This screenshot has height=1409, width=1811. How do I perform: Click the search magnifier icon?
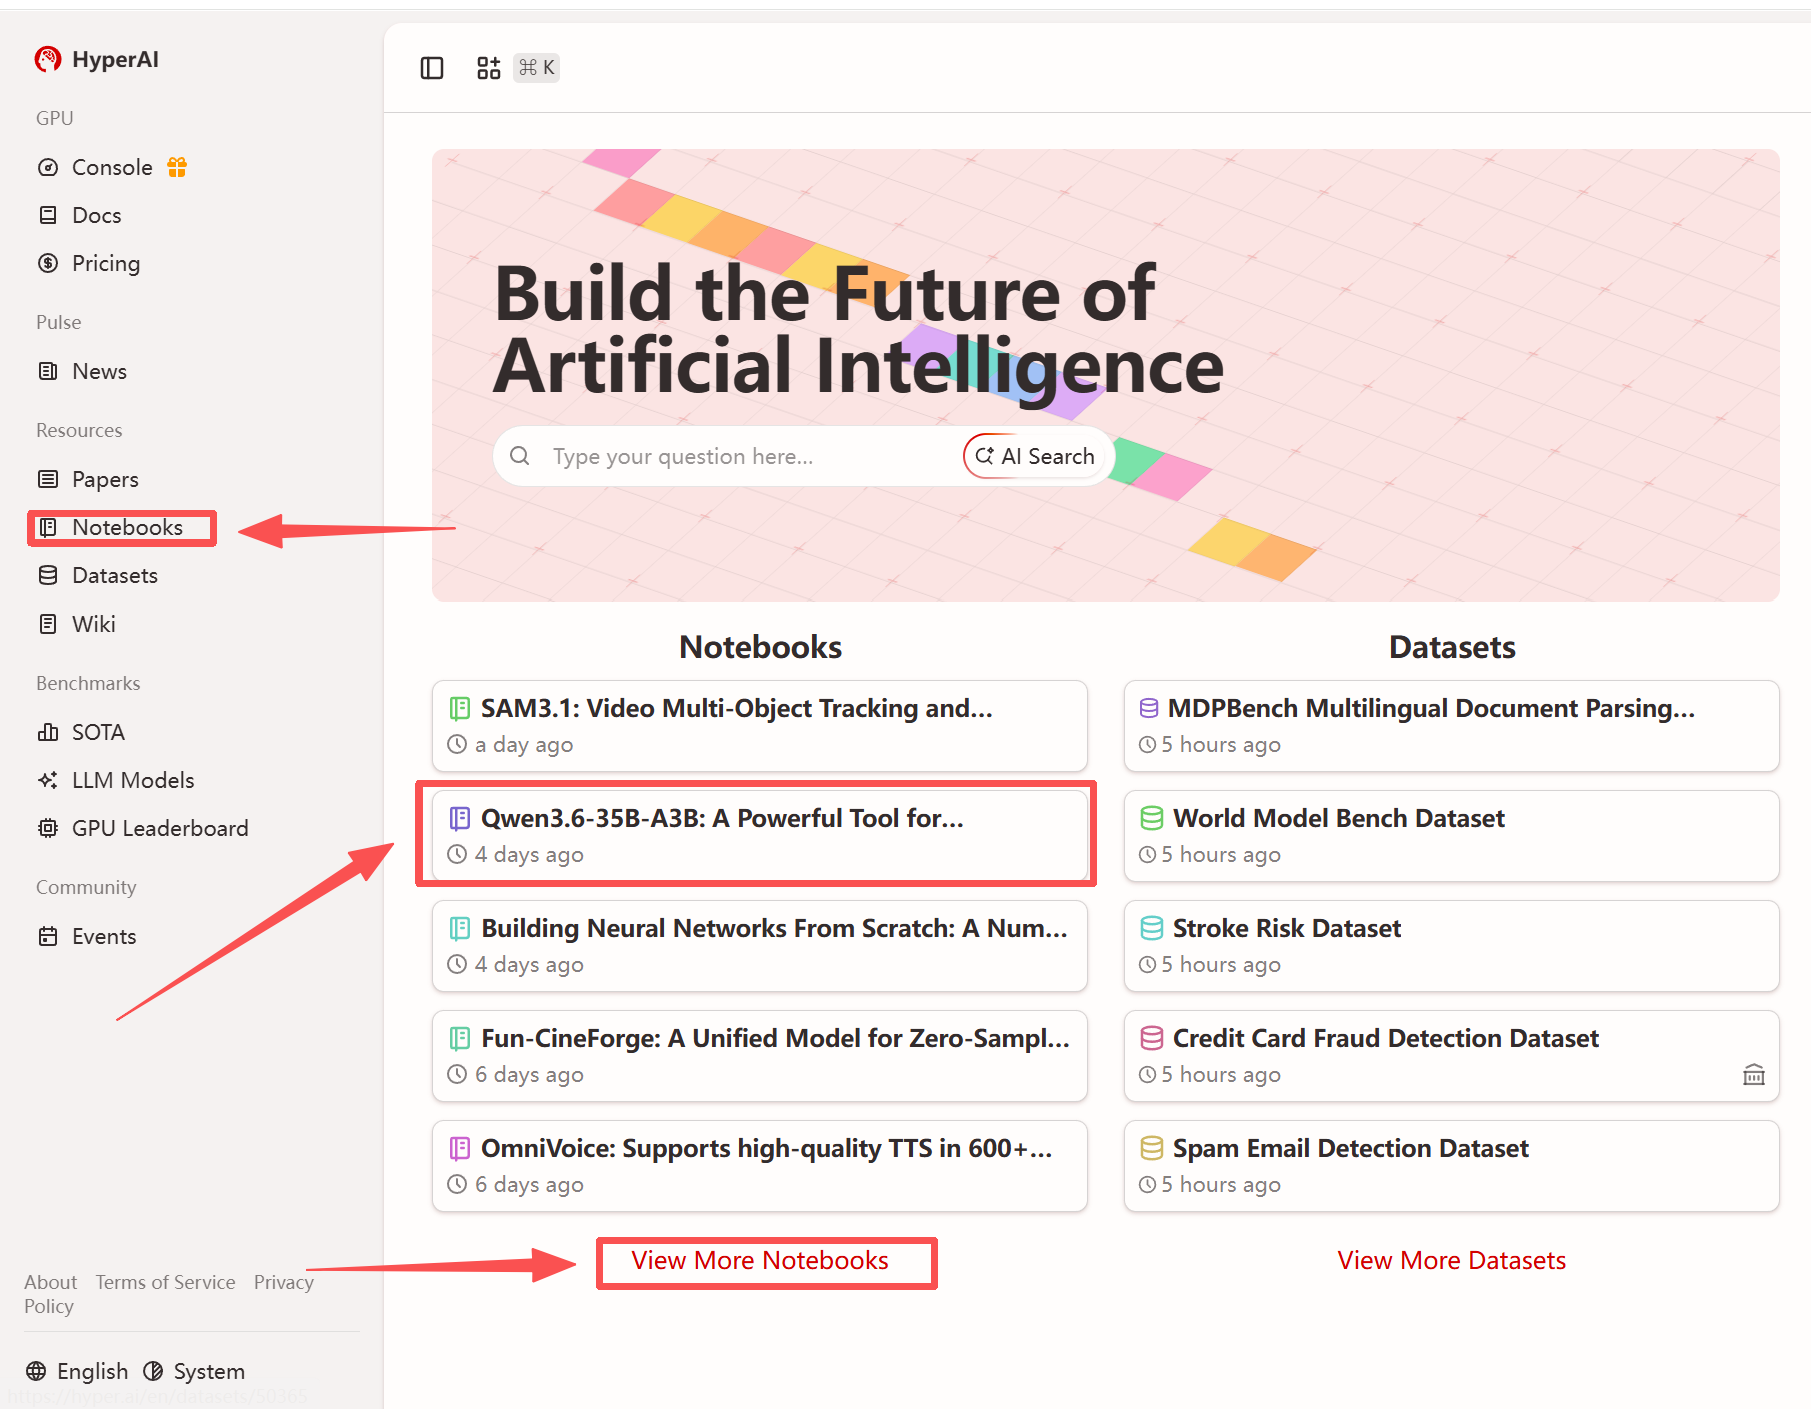click(x=520, y=457)
